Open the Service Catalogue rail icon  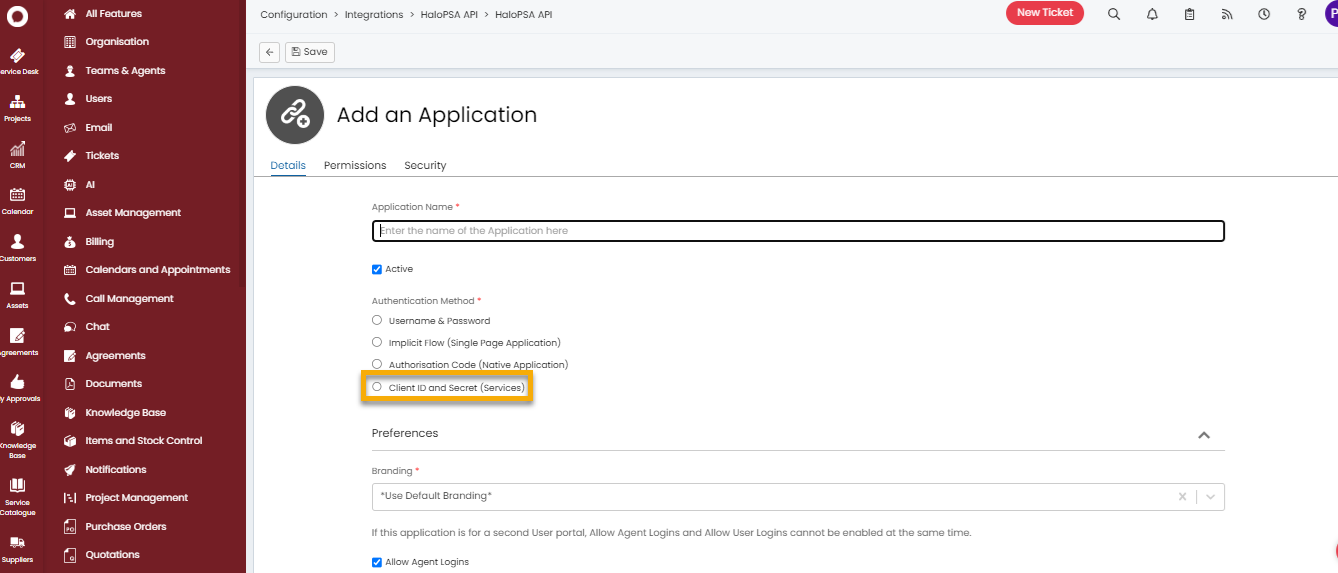click(17, 496)
